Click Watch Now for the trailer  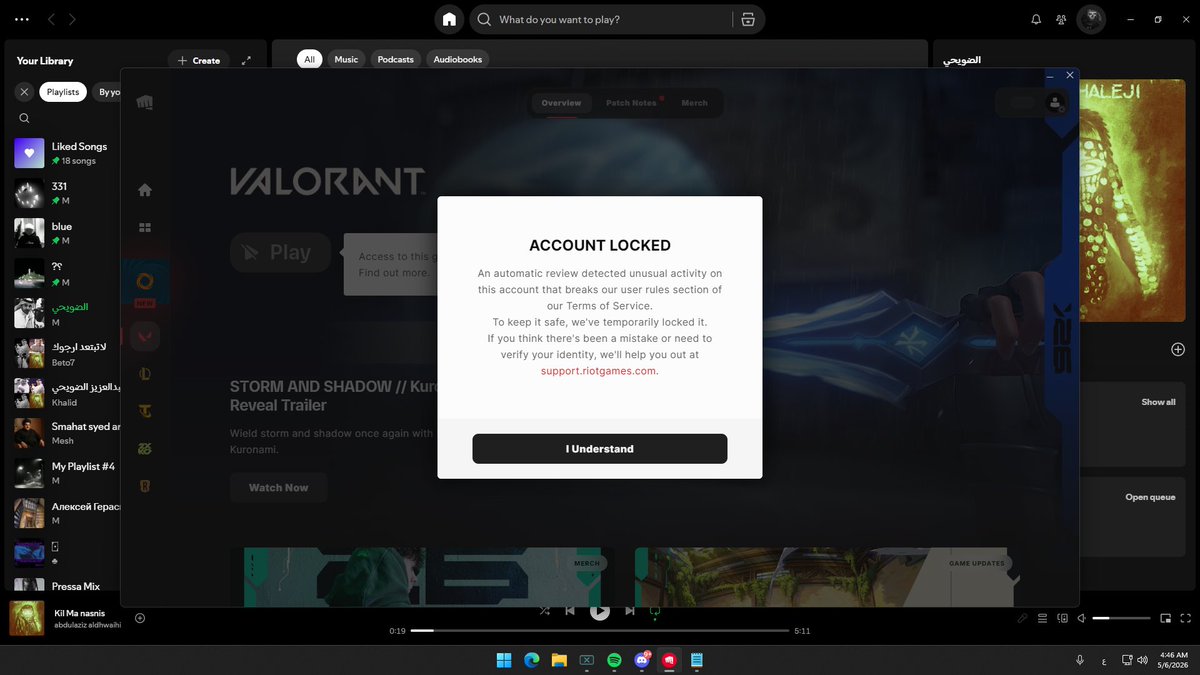point(278,487)
